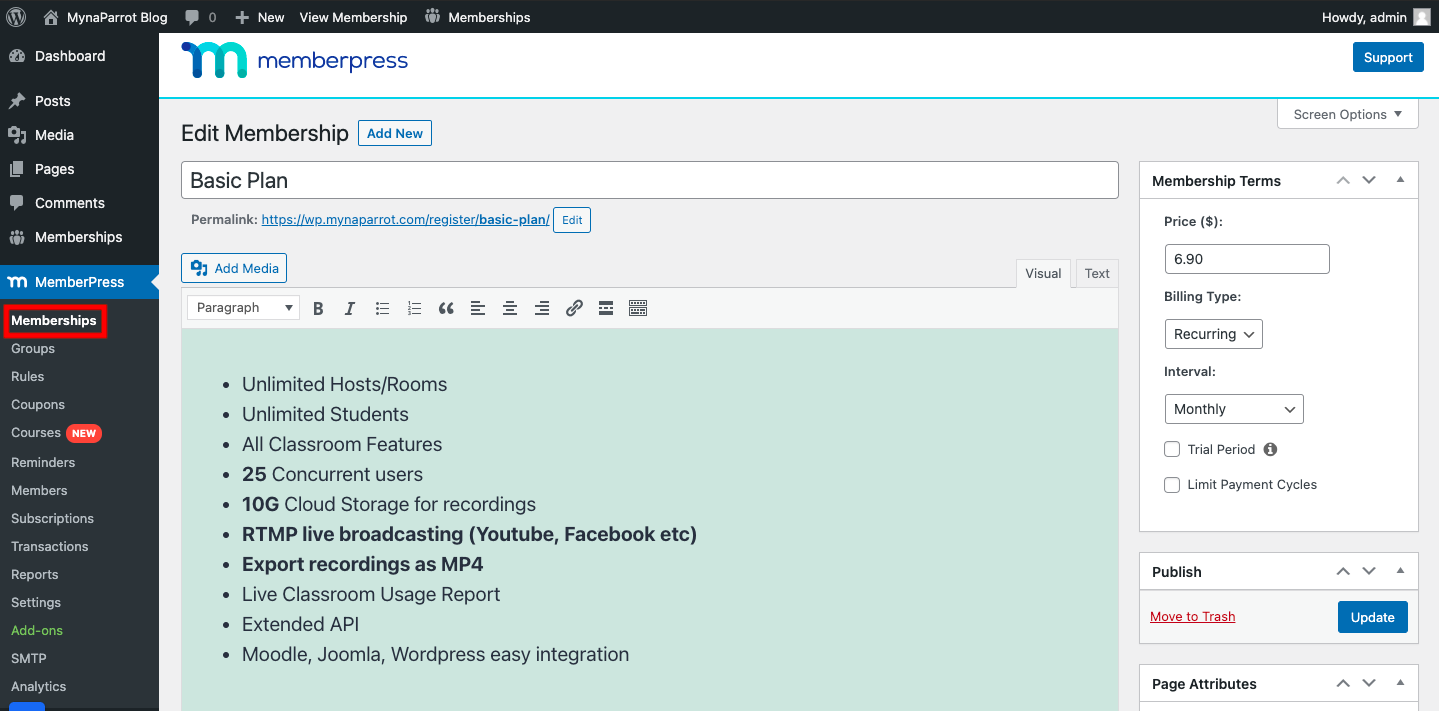Check the Limit Payment Cycles option
1439x711 pixels.
pyautogui.click(x=1172, y=485)
